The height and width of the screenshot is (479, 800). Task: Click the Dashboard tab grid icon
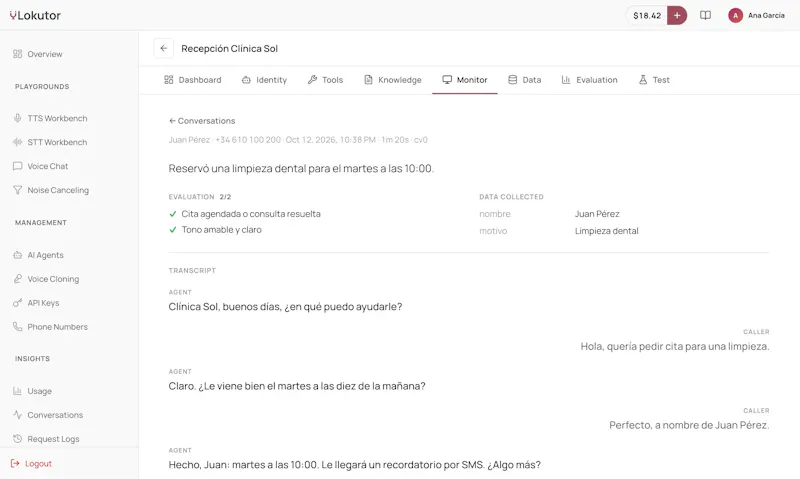click(168, 80)
